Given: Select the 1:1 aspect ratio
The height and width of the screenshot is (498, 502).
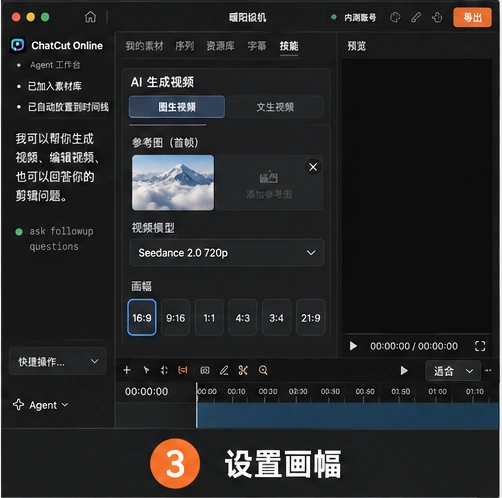Looking at the screenshot, I should click(209, 318).
